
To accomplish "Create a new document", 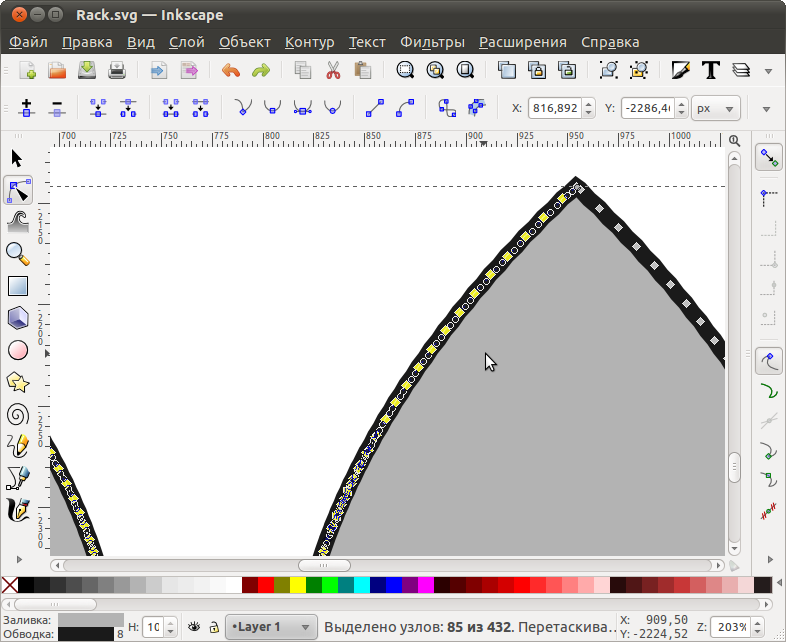I will 28,70.
